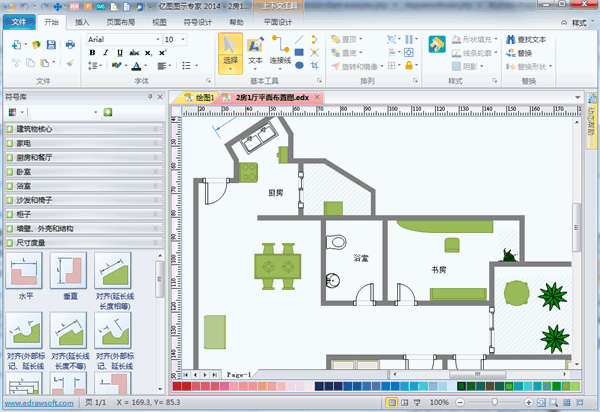Screen dimensions: 600x412
Task: Select the 垂直 vertical dimension shape
Action: [69, 276]
